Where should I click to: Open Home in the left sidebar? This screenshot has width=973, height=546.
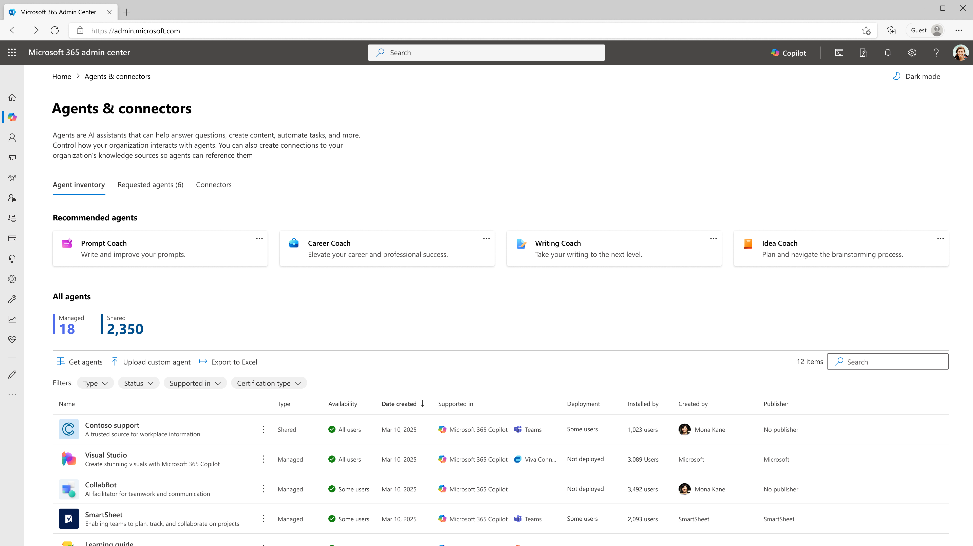tap(12, 97)
